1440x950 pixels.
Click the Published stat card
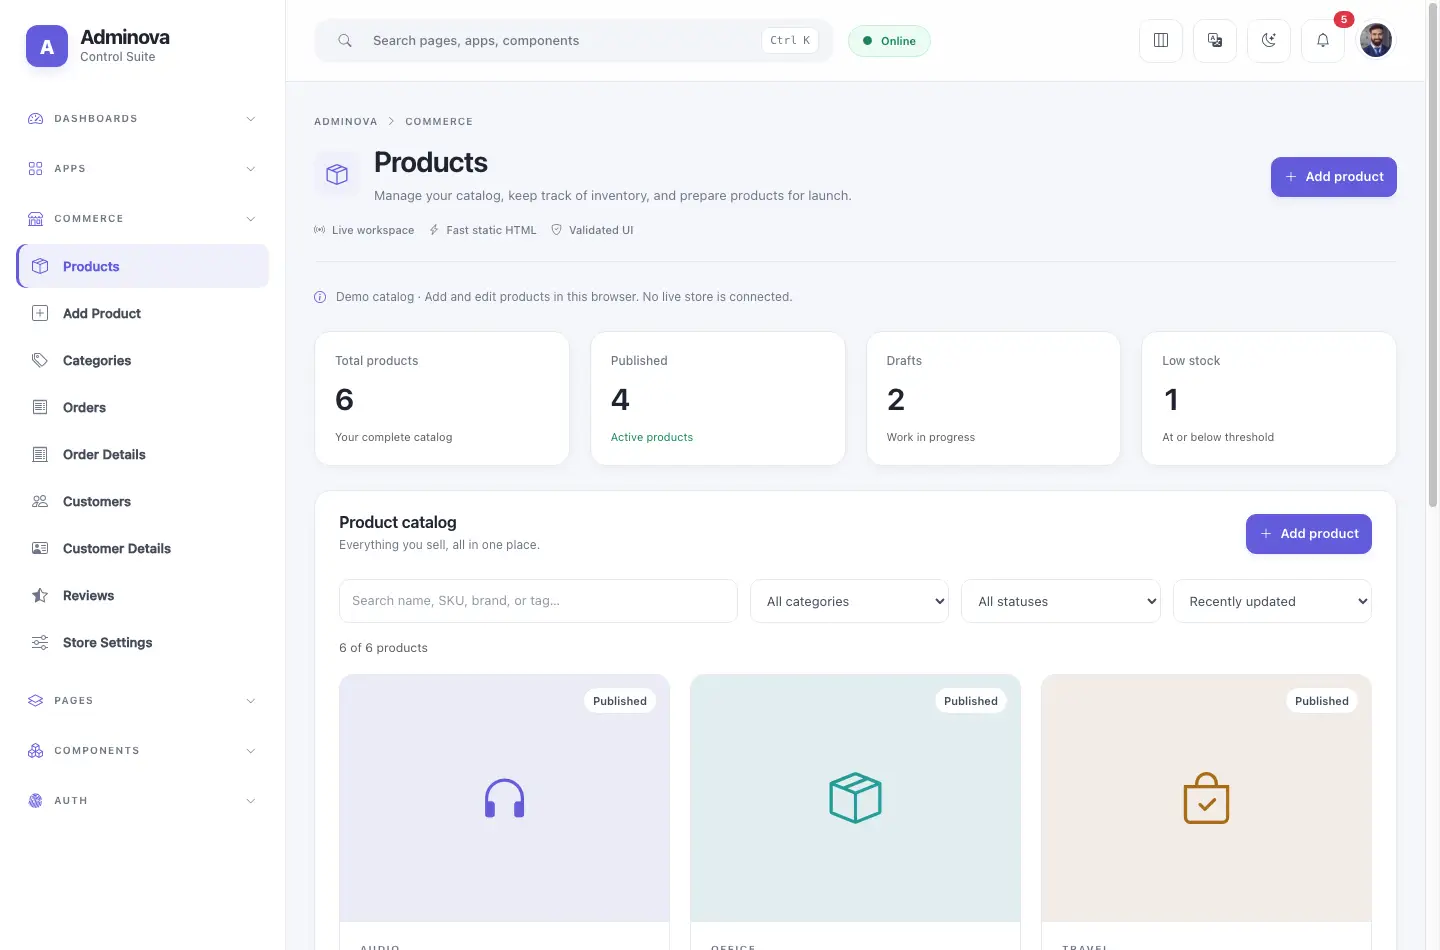coord(718,398)
